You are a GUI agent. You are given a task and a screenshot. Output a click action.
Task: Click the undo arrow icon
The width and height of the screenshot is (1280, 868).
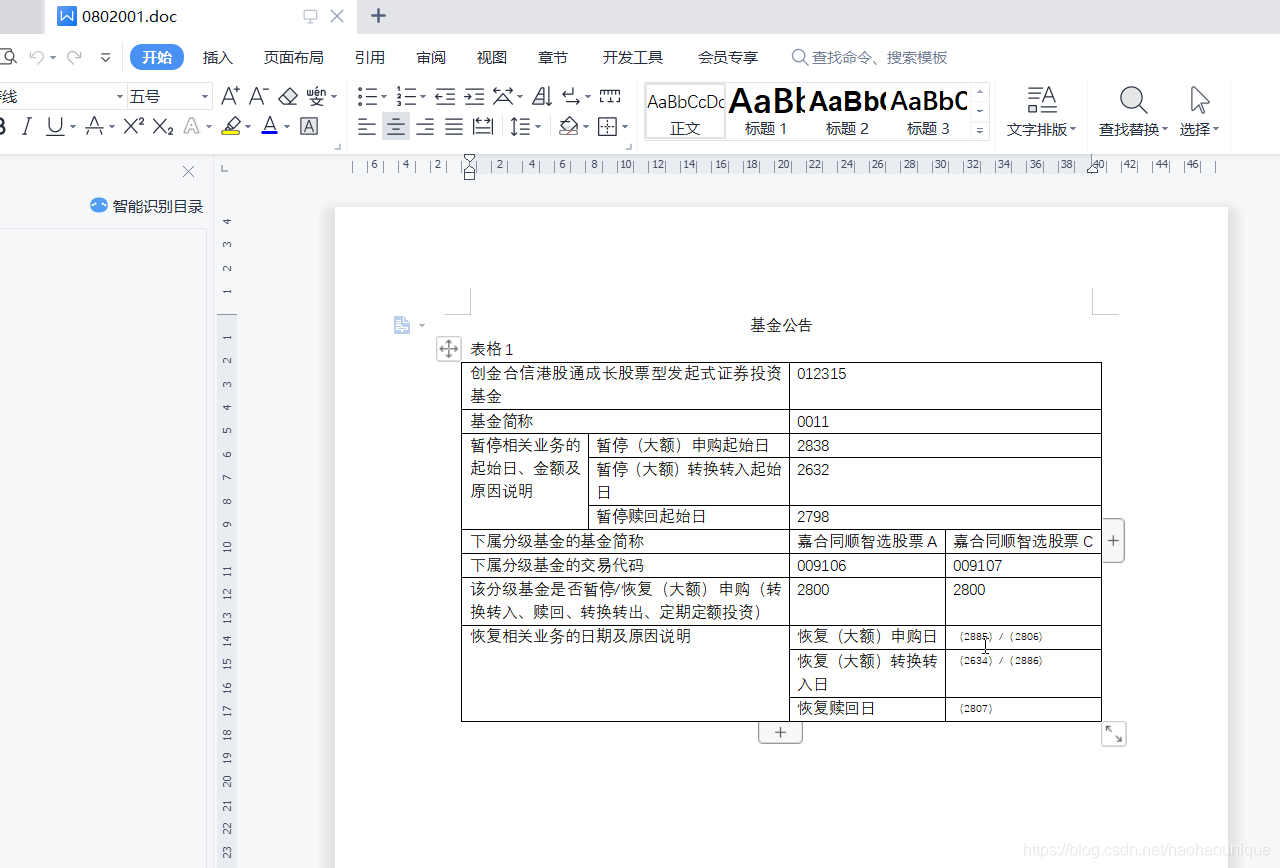(x=36, y=58)
